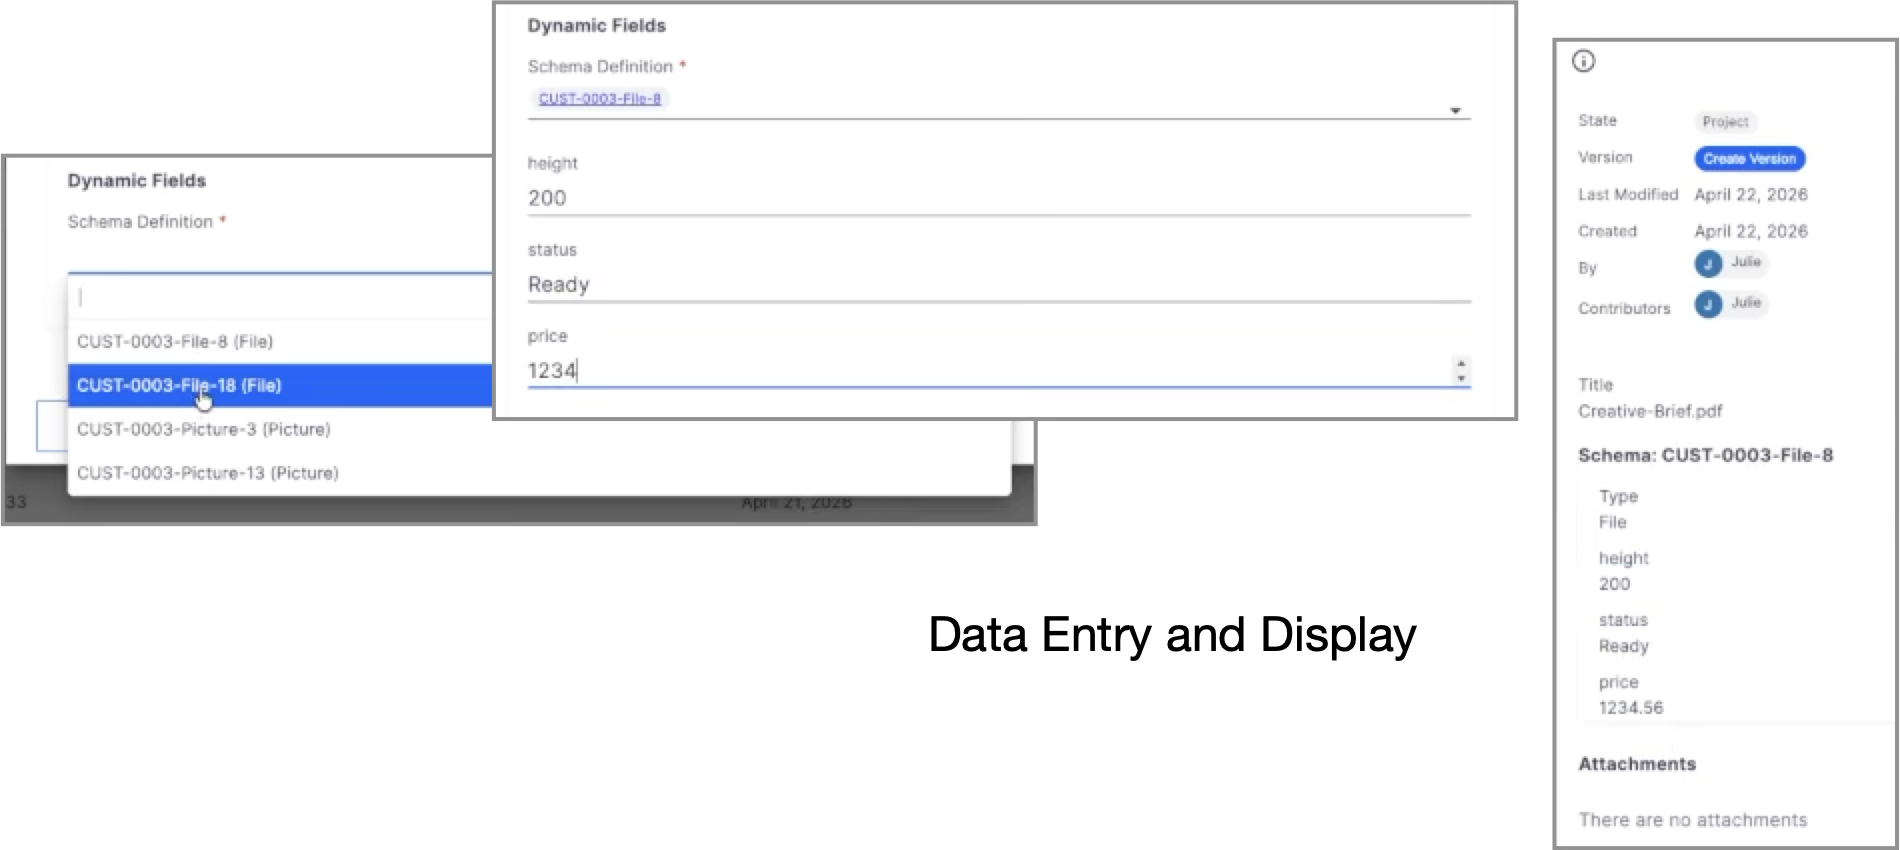Viewport: 1900px width, 850px height.
Task: Pick CUST-0003-Picture-13 (Picture) option
Action: 208,473
